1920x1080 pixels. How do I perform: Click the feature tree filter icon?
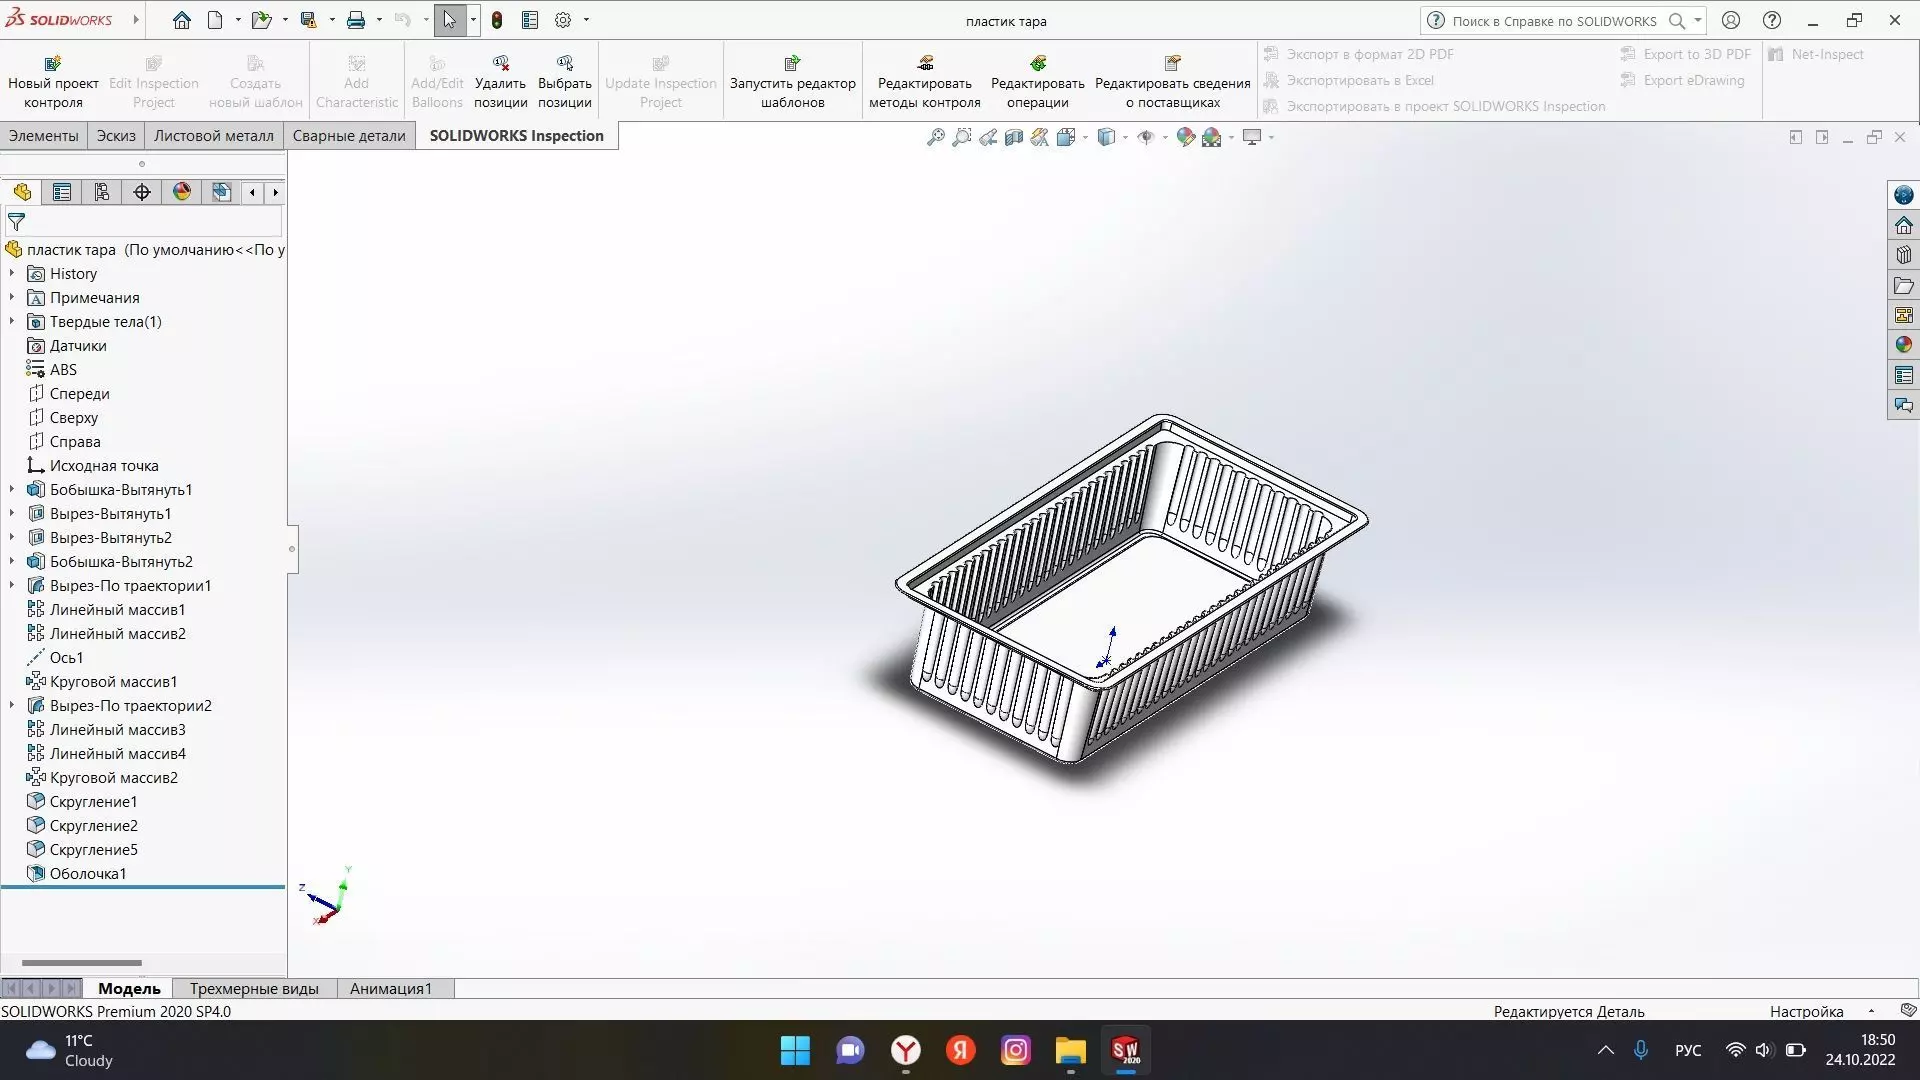pos(16,222)
